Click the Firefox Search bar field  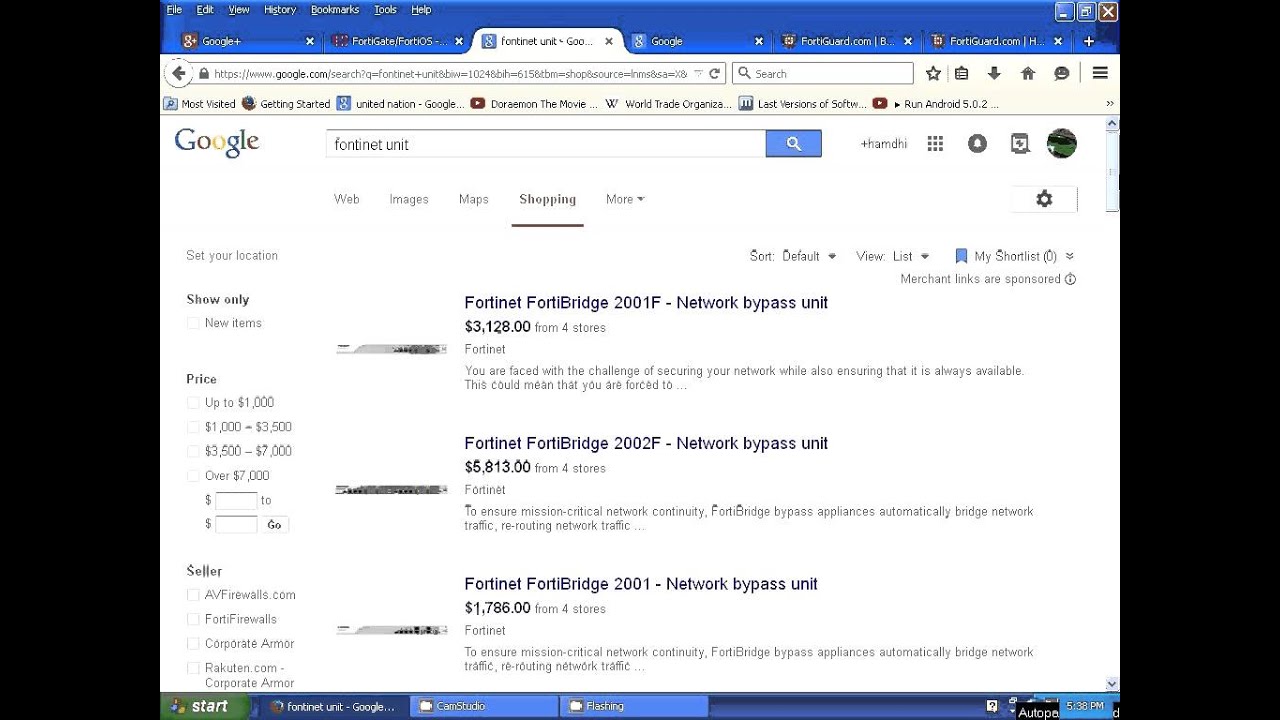coord(823,73)
